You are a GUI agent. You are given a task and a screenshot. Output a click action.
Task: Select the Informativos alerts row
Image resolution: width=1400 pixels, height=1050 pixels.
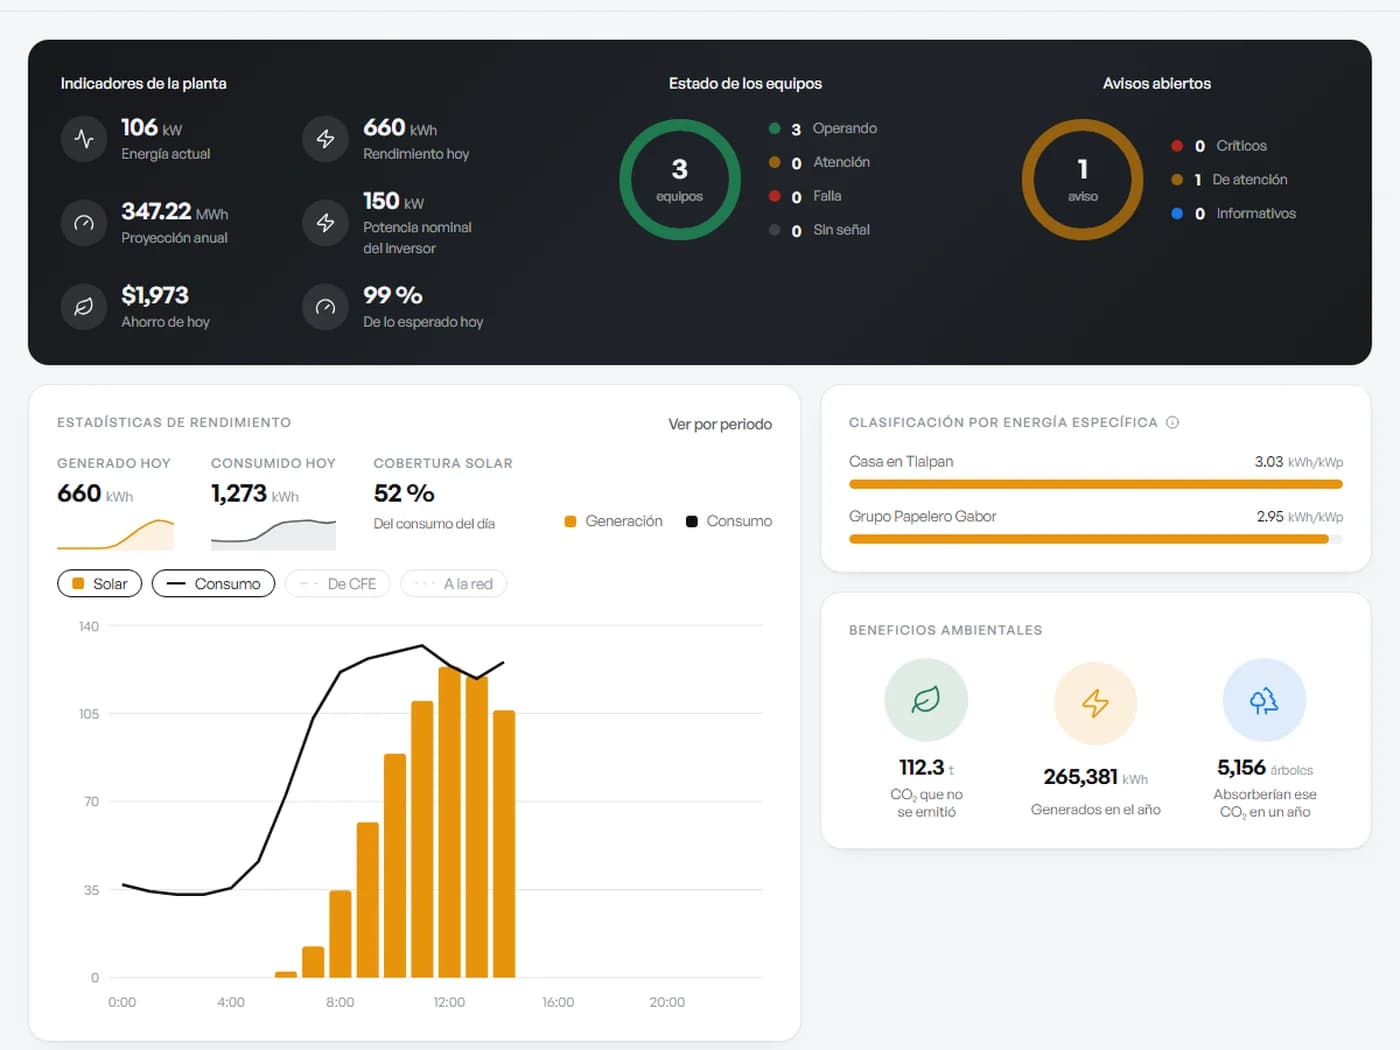tap(1233, 214)
